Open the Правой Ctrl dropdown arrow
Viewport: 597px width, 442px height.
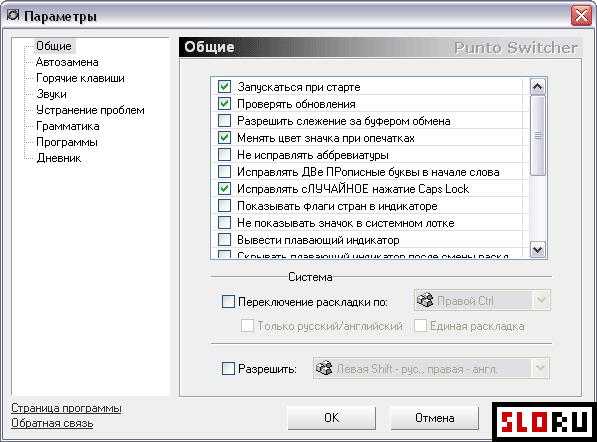[541, 300]
